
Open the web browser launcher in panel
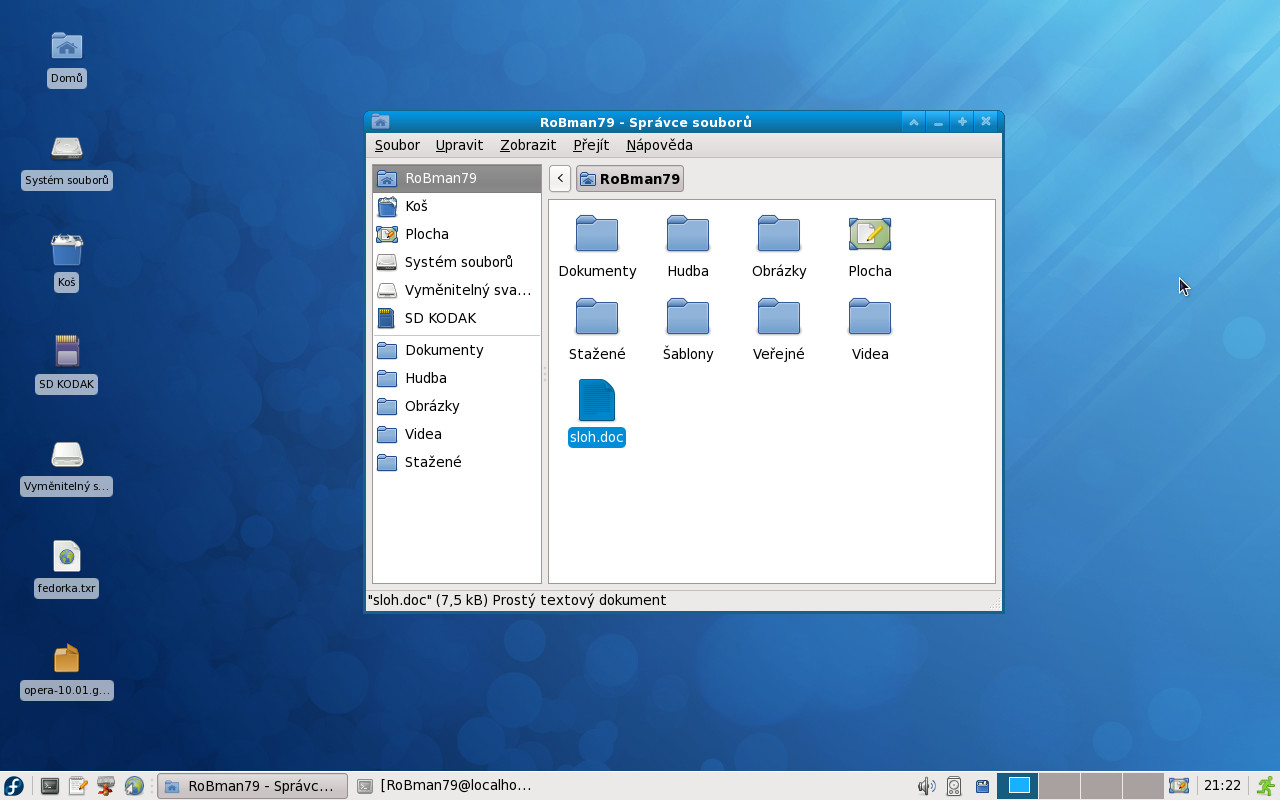click(x=134, y=786)
